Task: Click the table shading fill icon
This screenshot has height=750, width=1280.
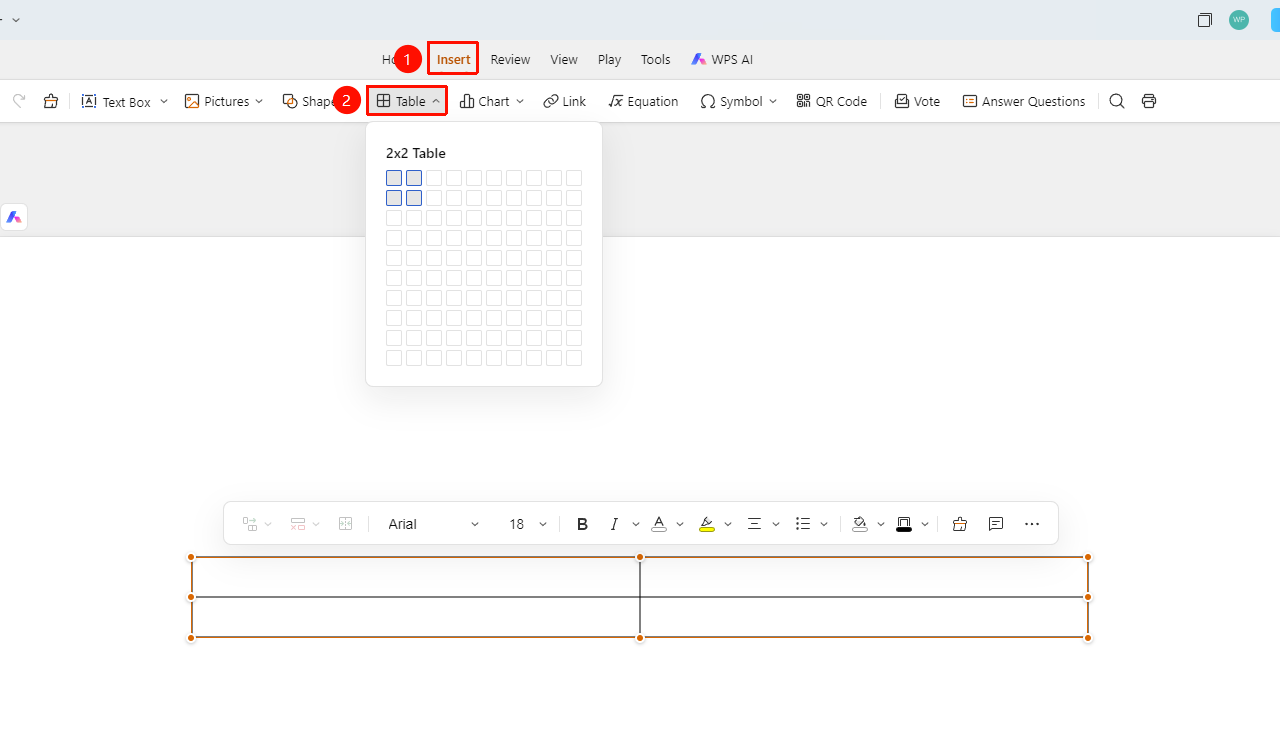Action: tap(860, 524)
